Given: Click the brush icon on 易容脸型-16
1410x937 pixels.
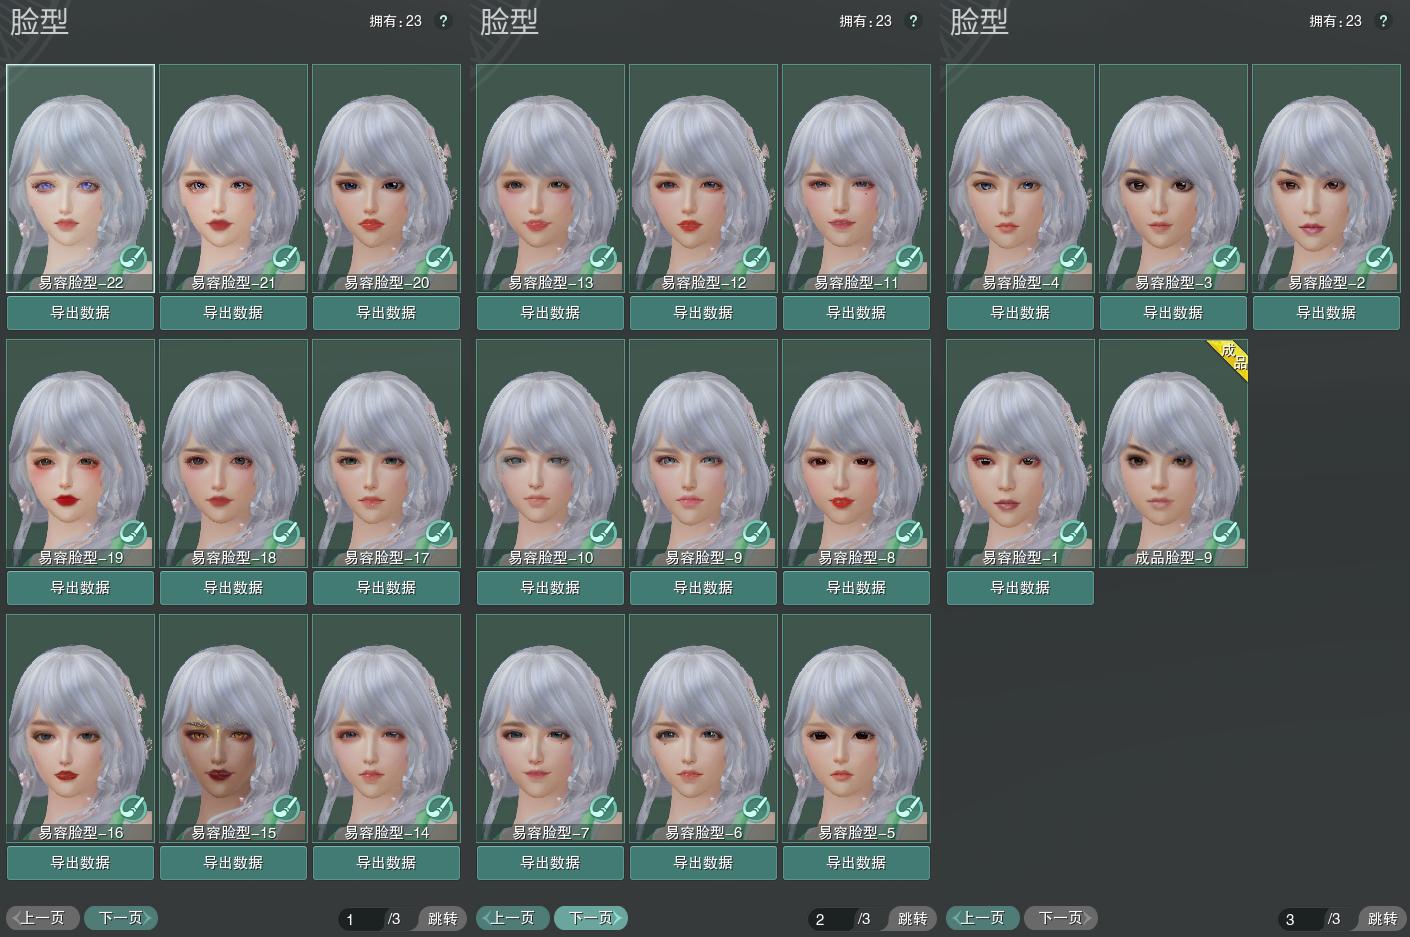Looking at the screenshot, I should pyautogui.click(x=133, y=809).
